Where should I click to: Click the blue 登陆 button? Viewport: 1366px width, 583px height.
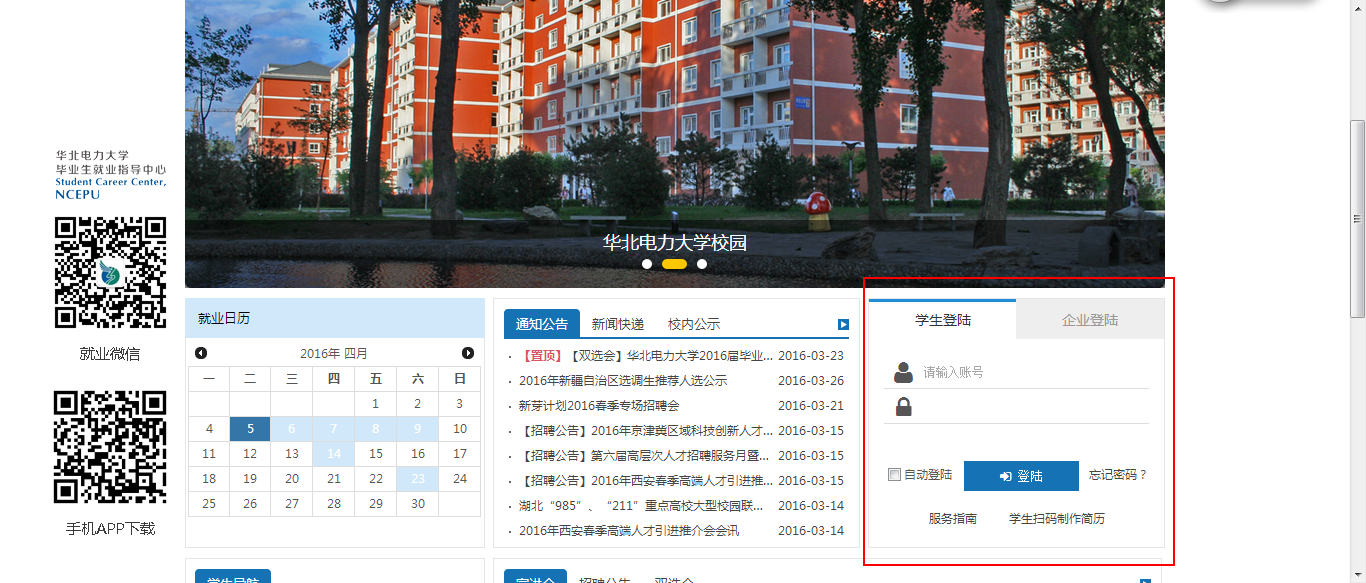pos(1021,476)
